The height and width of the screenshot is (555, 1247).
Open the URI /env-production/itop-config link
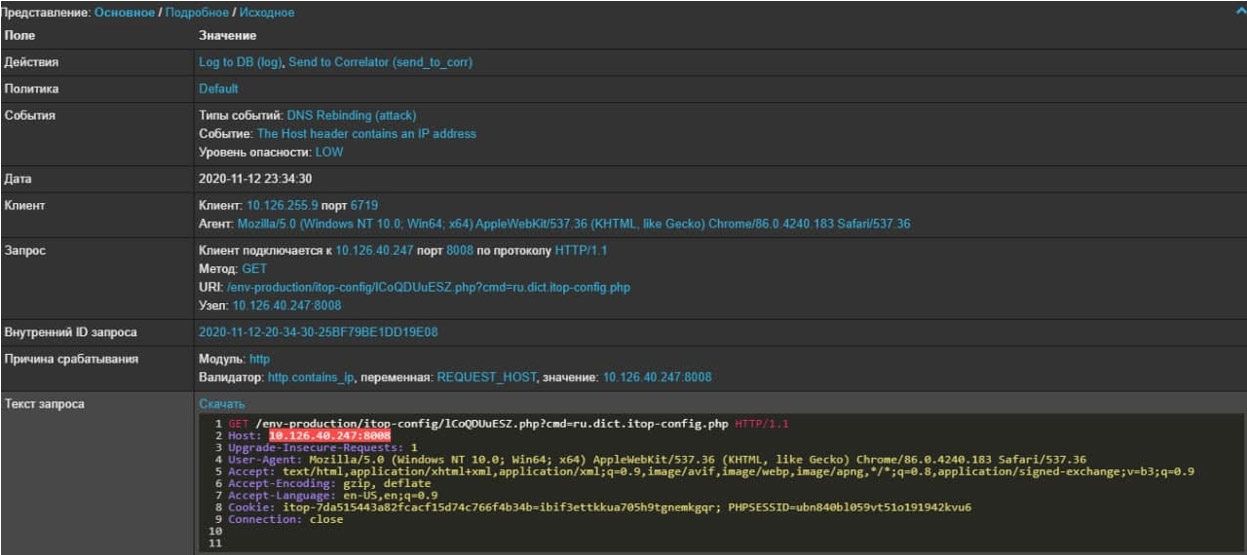click(428, 287)
